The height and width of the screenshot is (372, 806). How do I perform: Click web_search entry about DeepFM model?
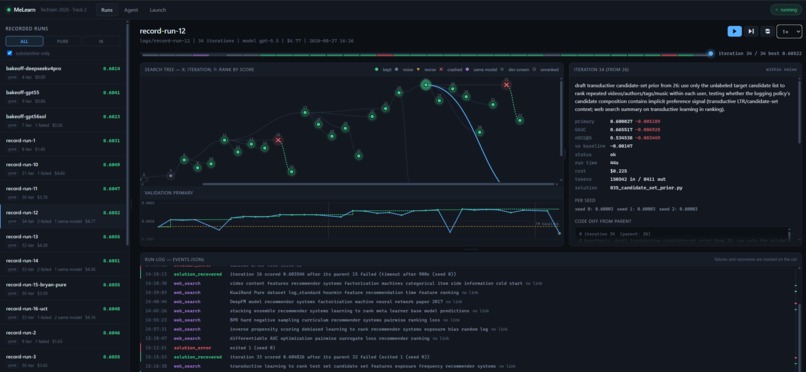point(468,302)
